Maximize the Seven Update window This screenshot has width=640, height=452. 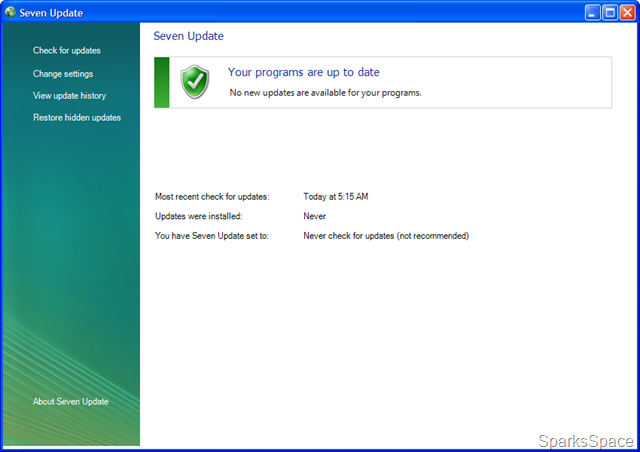click(x=610, y=13)
